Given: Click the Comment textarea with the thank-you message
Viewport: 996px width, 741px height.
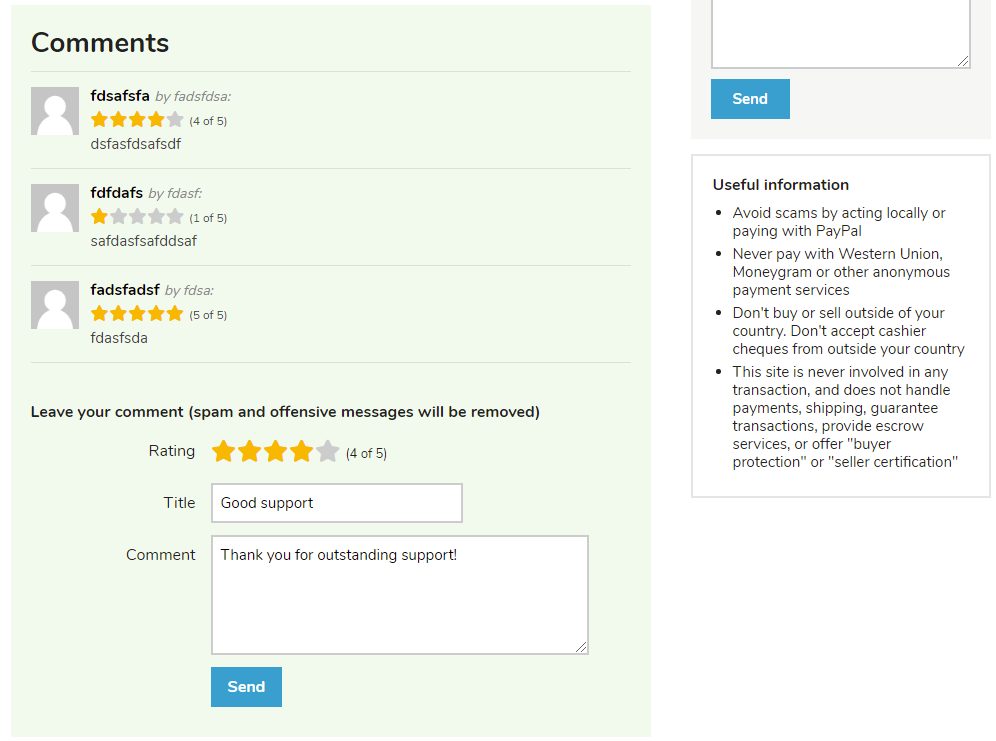Looking at the screenshot, I should pos(399,594).
